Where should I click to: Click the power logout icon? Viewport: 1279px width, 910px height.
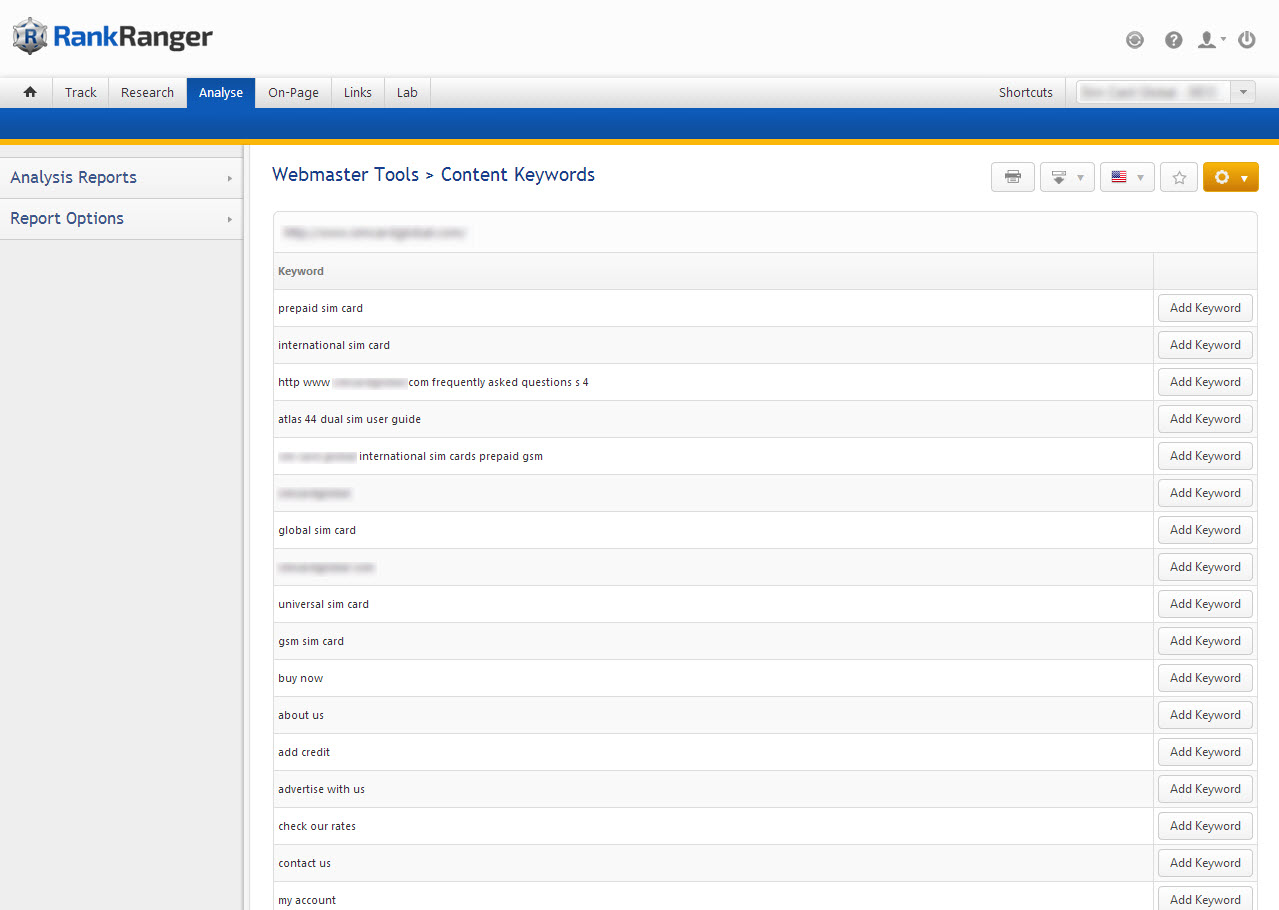tap(1246, 40)
